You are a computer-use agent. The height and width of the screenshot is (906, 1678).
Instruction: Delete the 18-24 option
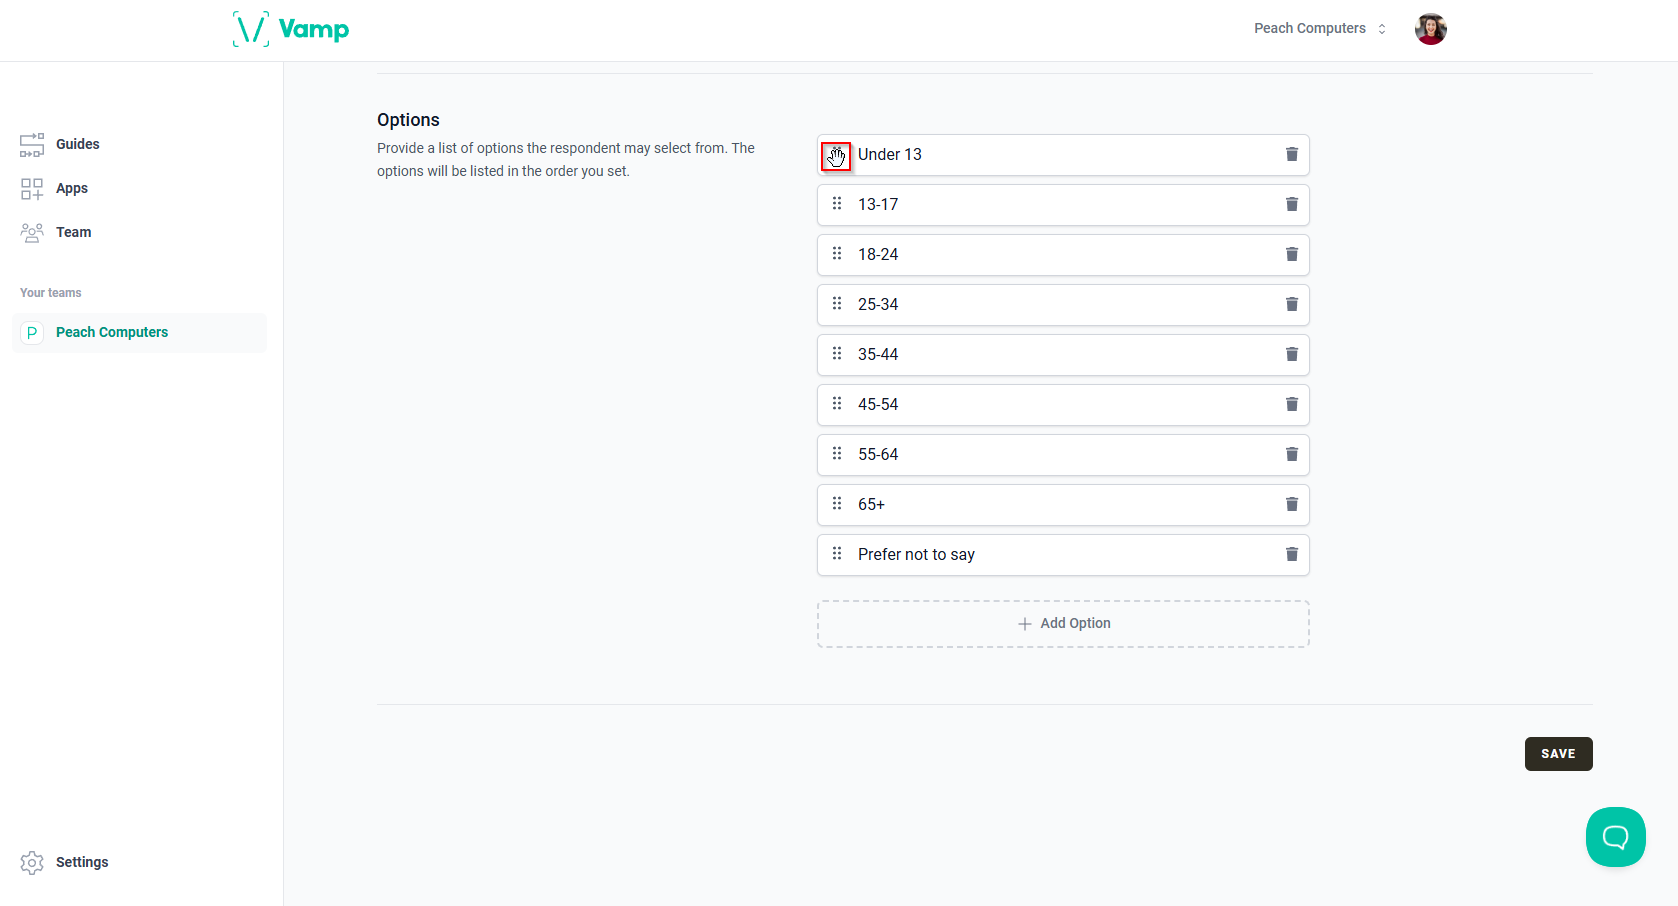[1292, 254]
